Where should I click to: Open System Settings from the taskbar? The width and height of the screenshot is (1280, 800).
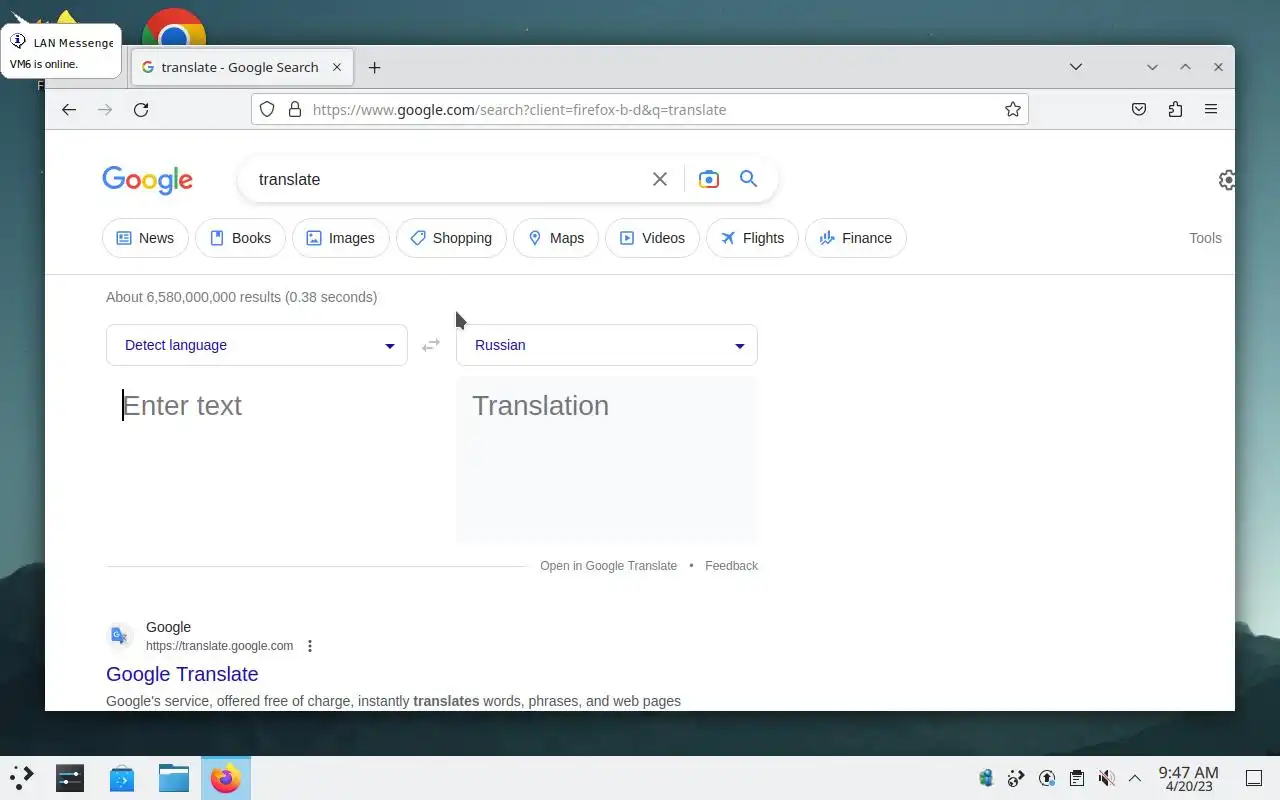click(70, 778)
